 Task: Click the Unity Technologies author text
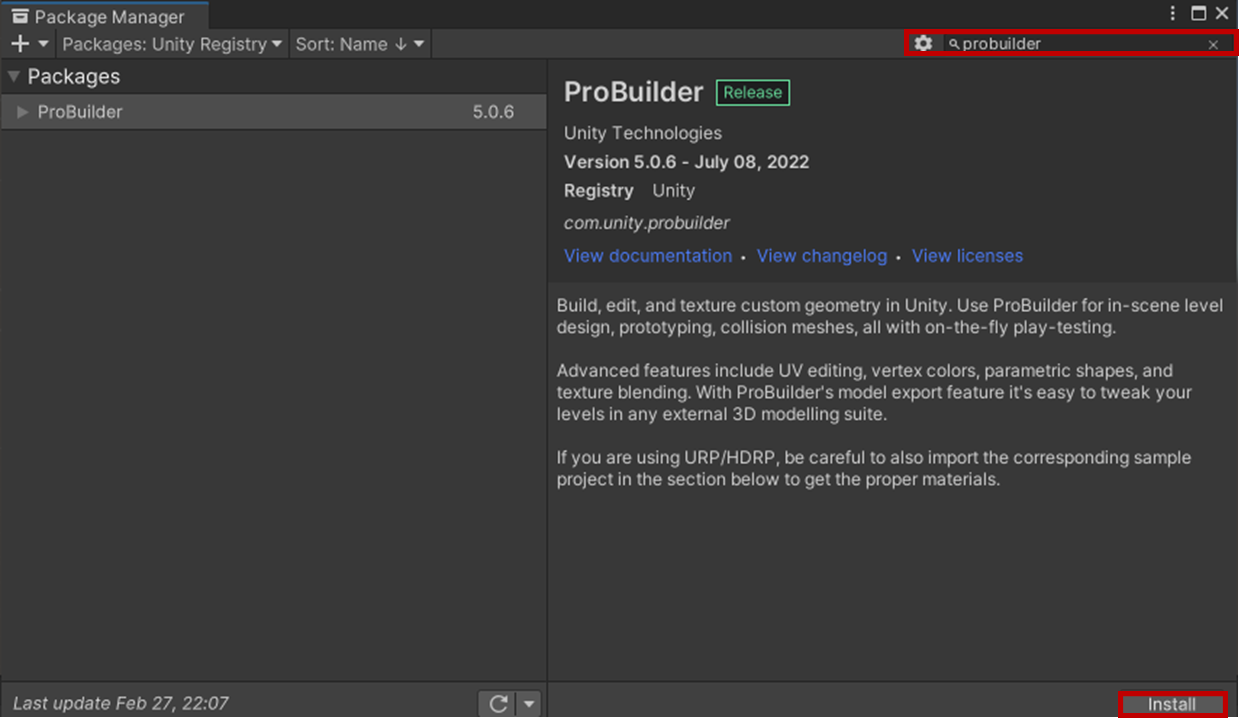(643, 133)
